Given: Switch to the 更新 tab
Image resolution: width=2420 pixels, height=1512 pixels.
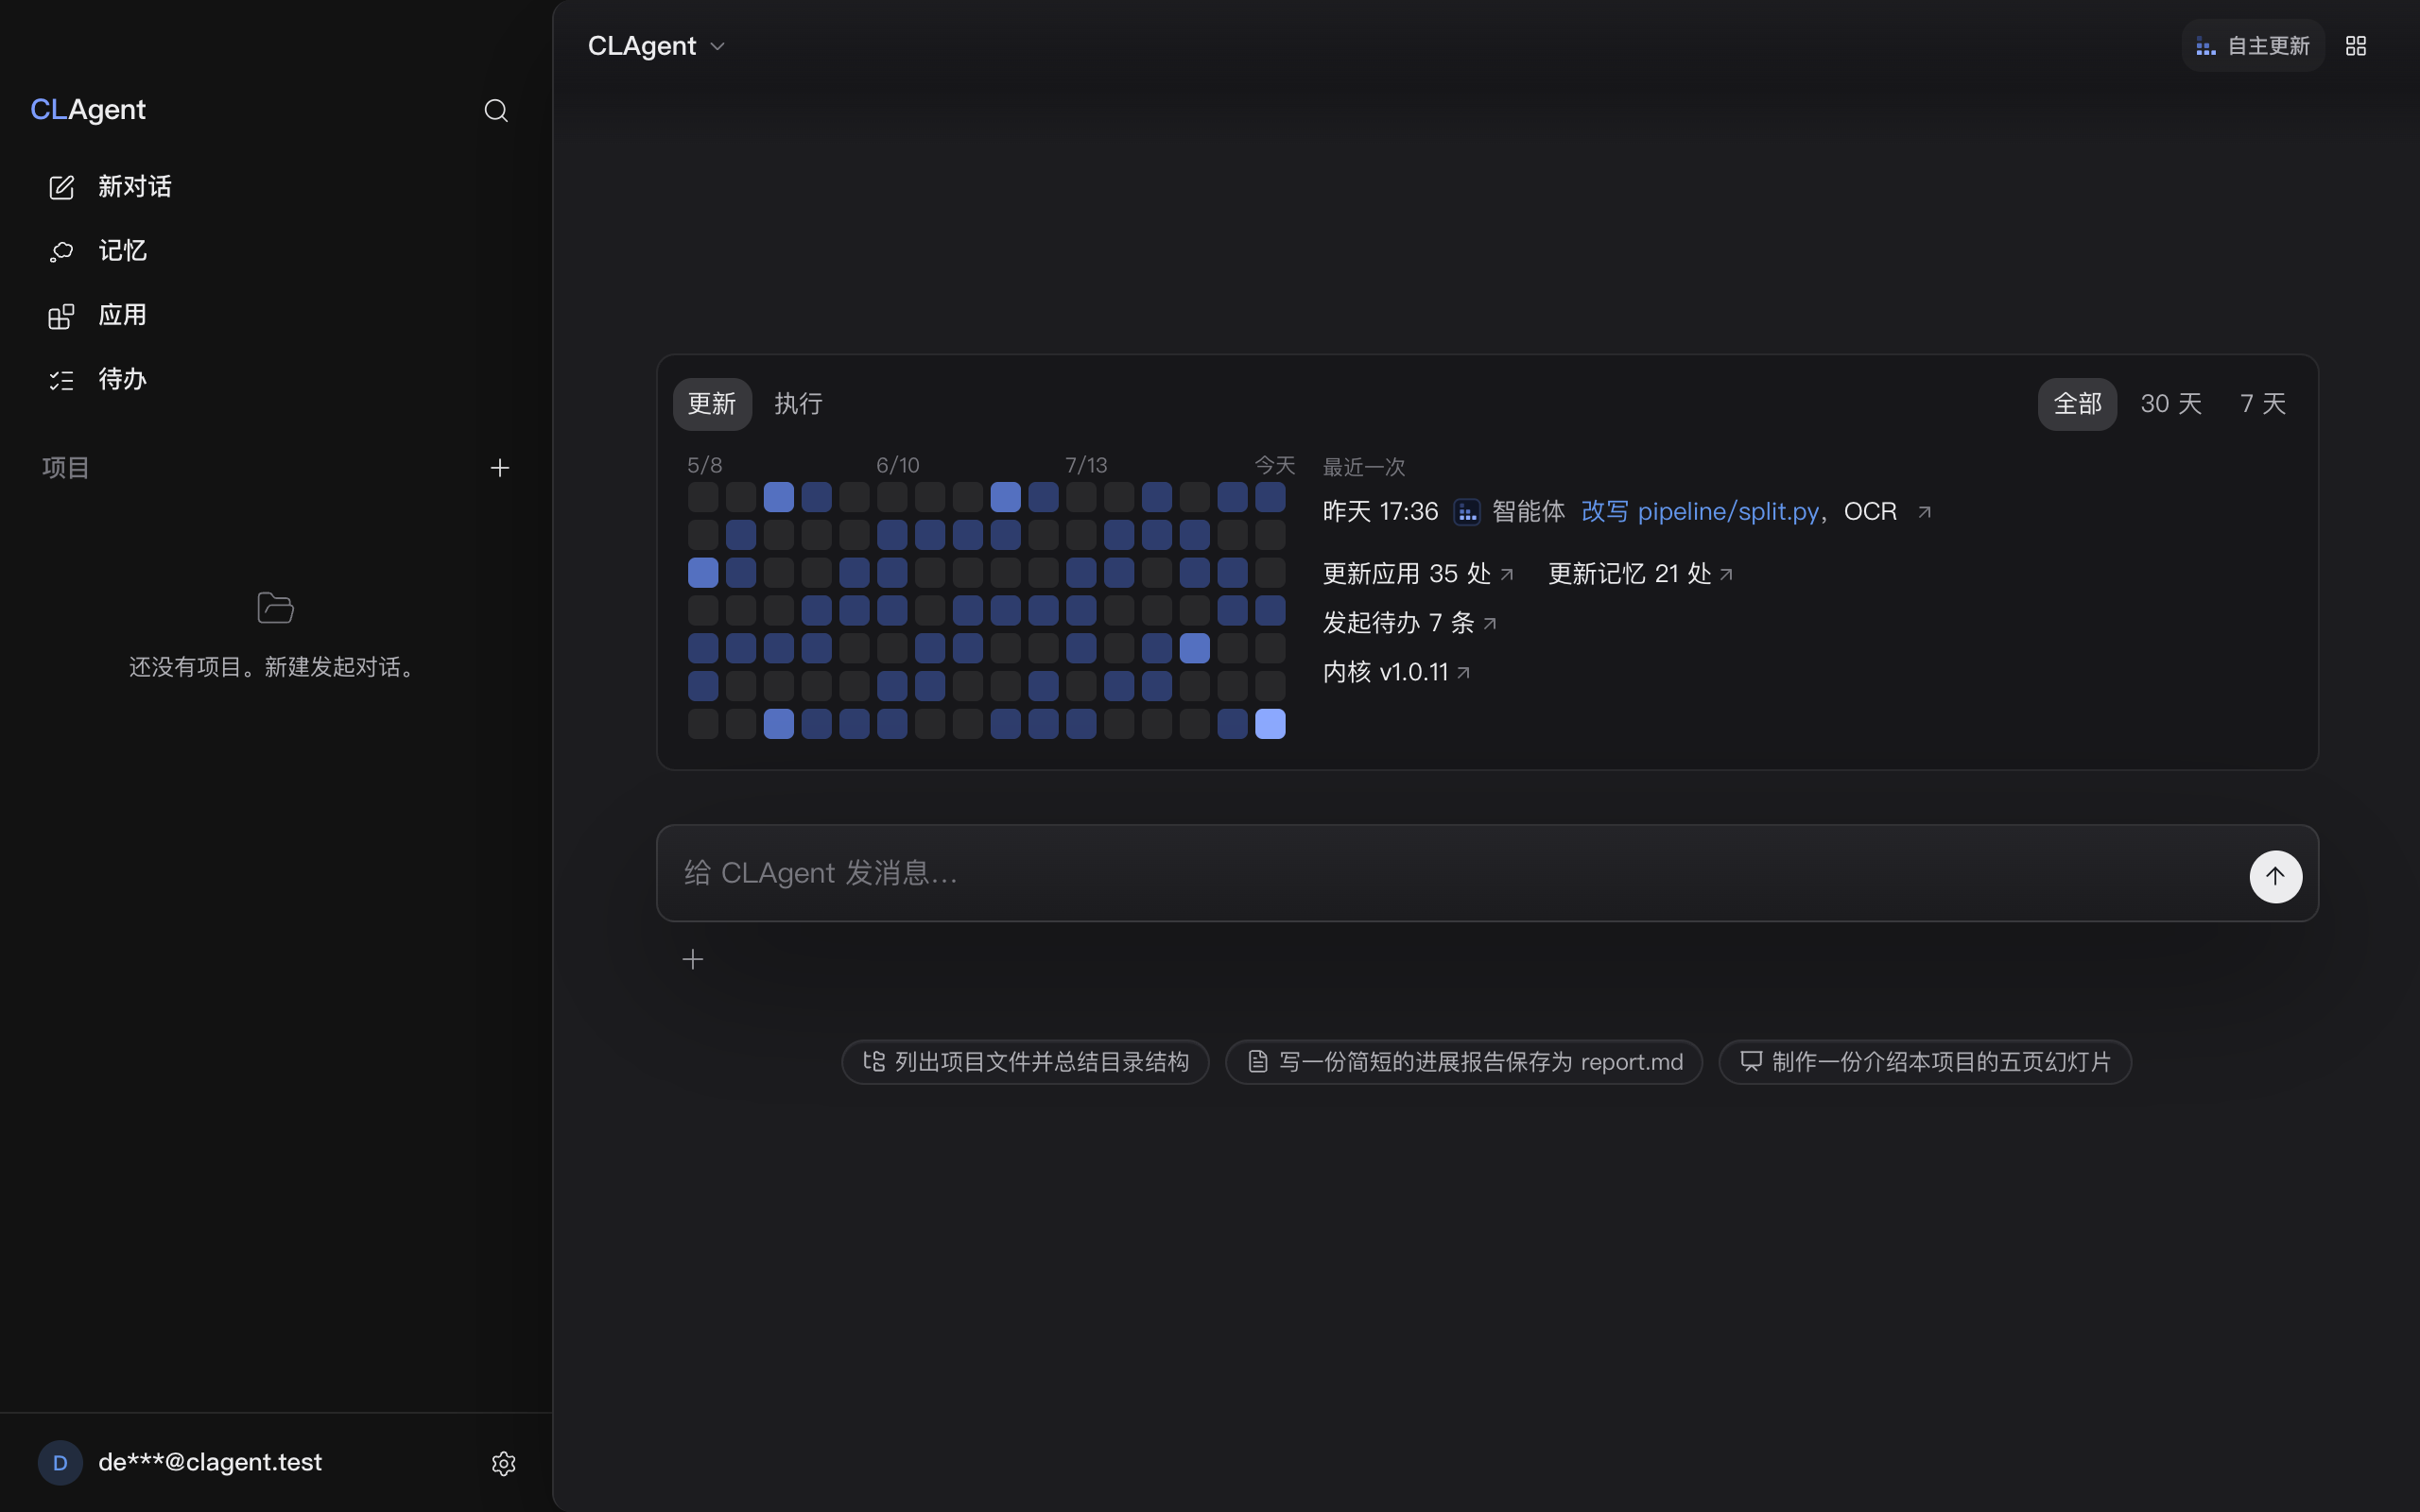Looking at the screenshot, I should [x=712, y=404].
